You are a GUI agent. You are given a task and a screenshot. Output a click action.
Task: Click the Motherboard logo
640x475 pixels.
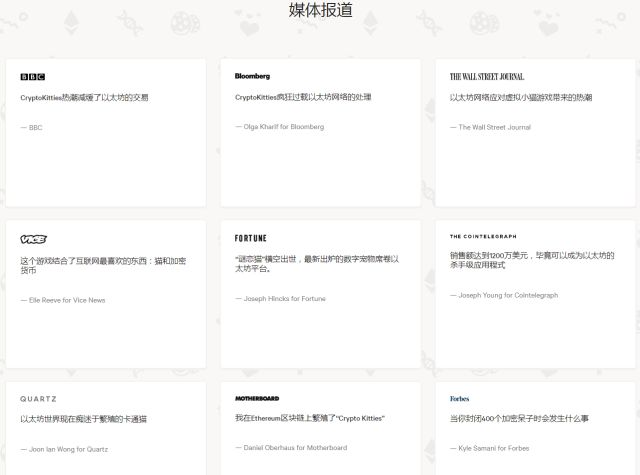[x=257, y=398]
